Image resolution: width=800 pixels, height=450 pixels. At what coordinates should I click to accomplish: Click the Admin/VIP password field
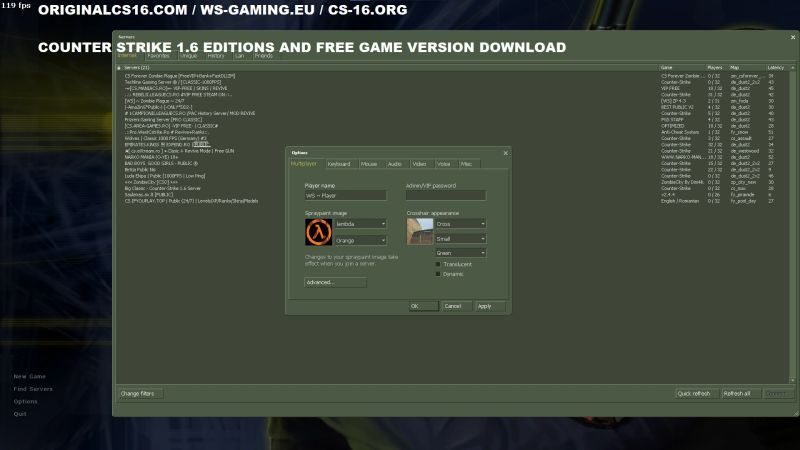pyautogui.click(x=446, y=195)
